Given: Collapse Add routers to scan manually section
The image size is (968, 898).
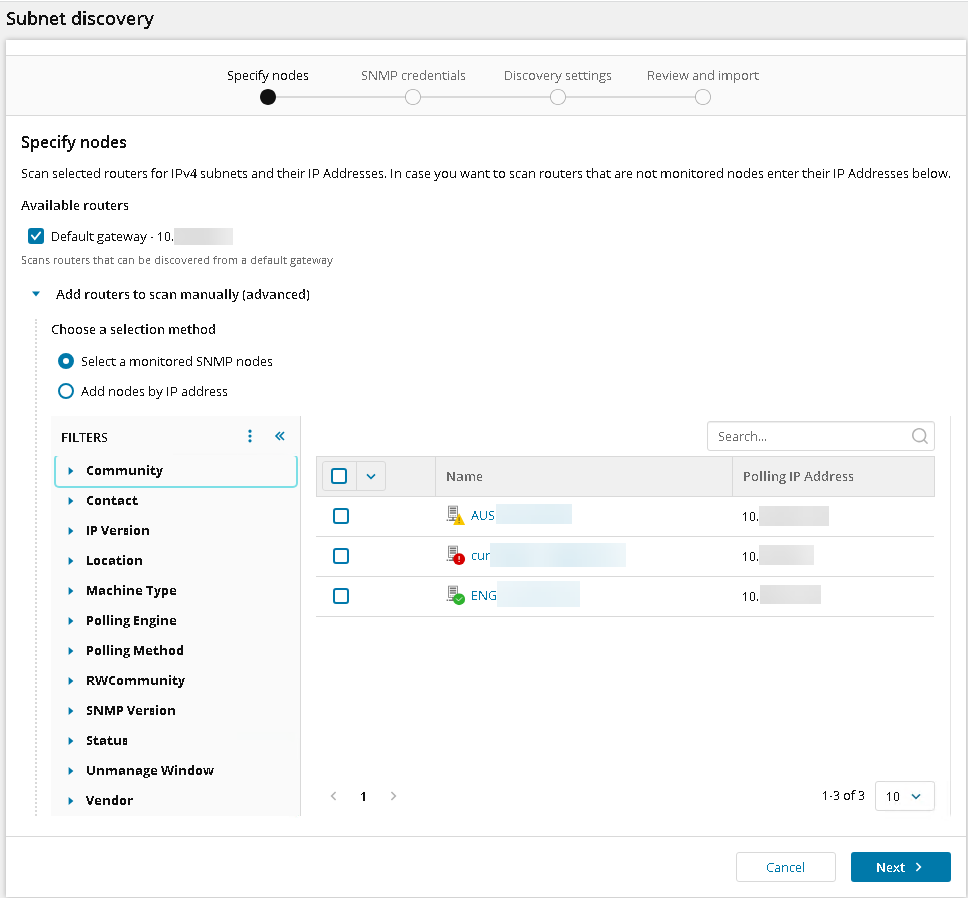Looking at the screenshot, I should coord(37,295).
